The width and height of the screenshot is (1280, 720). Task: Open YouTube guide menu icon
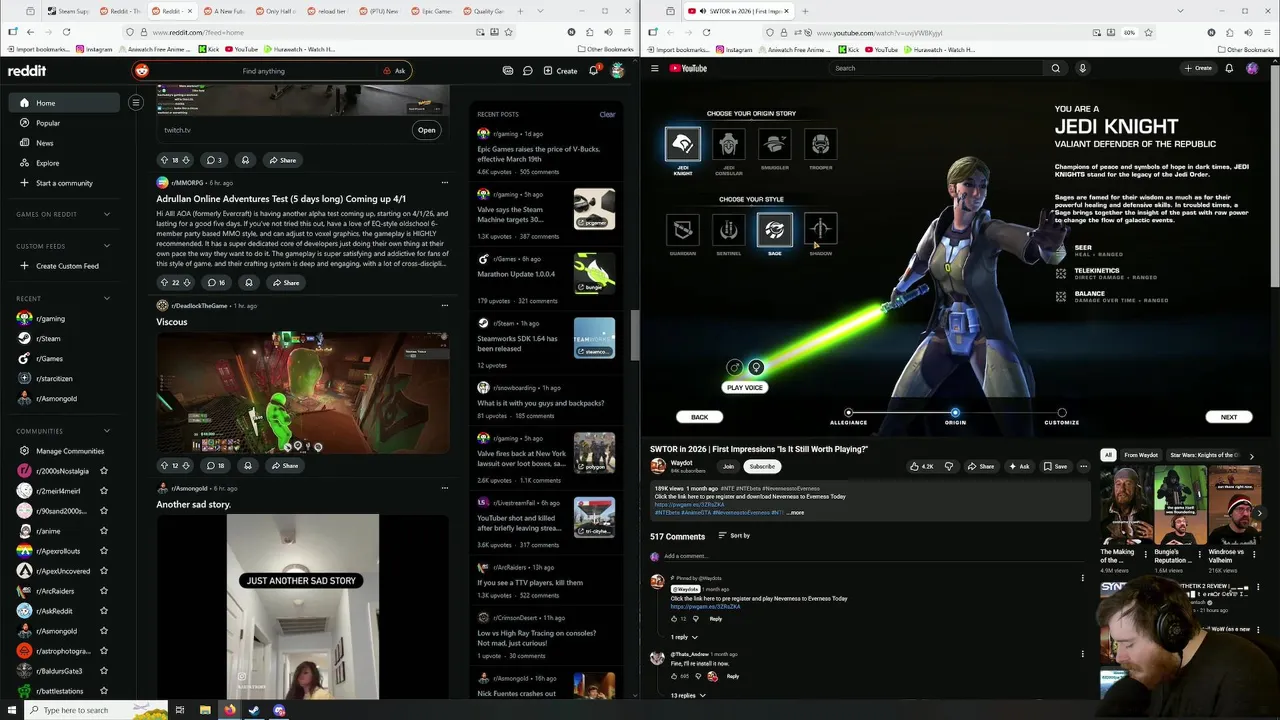(x=655, y=68)
